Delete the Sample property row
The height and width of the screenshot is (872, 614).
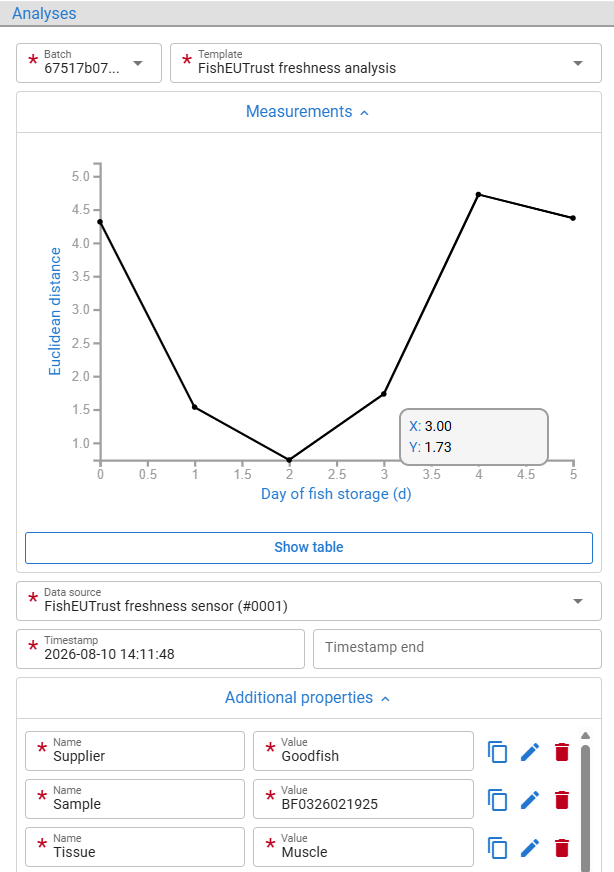[x=562, y=800]
